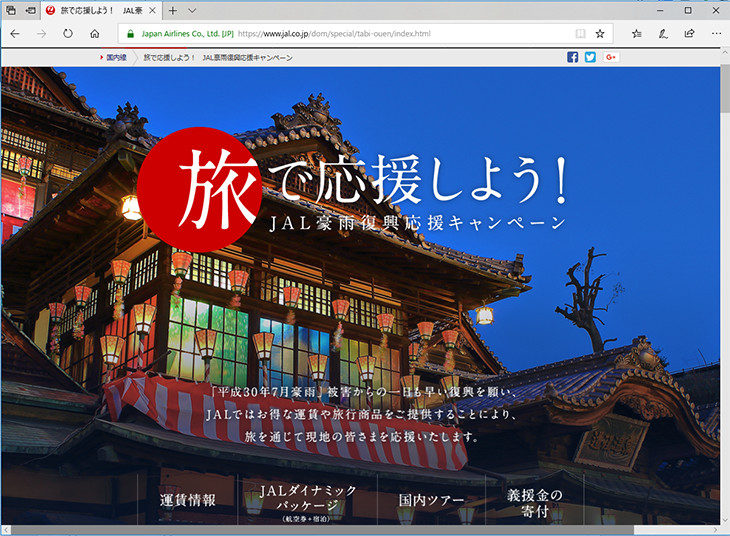
Task: Share on Twitter icon
Action: click(590, 57)
